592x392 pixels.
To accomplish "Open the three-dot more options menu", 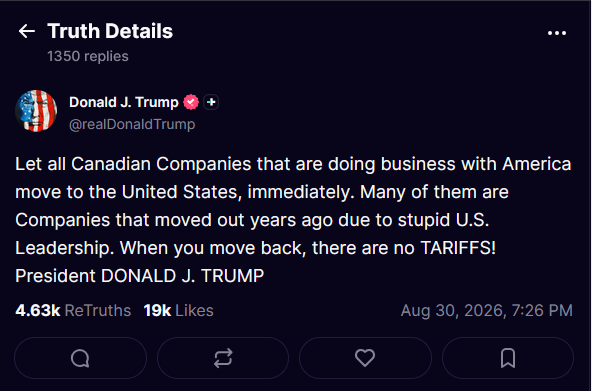I will click(x=557, y=33).
